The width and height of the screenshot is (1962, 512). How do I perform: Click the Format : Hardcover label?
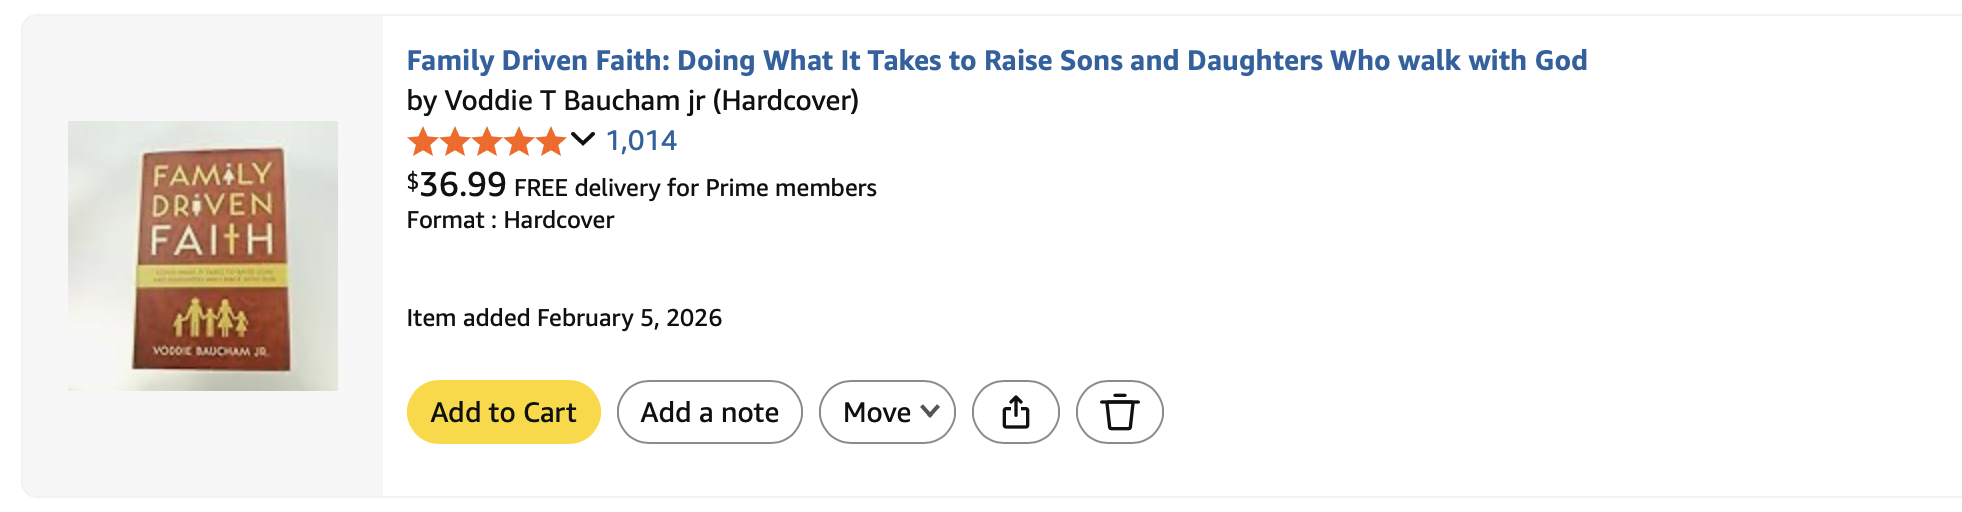coord(510,220)
